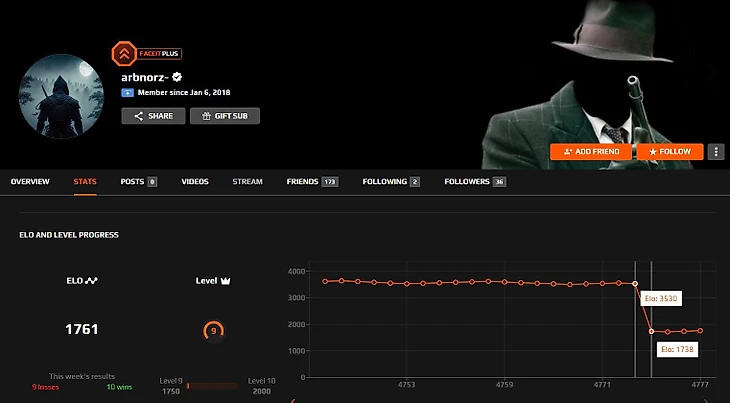Click the chart point labeled Elo: 3530
Screen dimensions: 730x403
635,283
